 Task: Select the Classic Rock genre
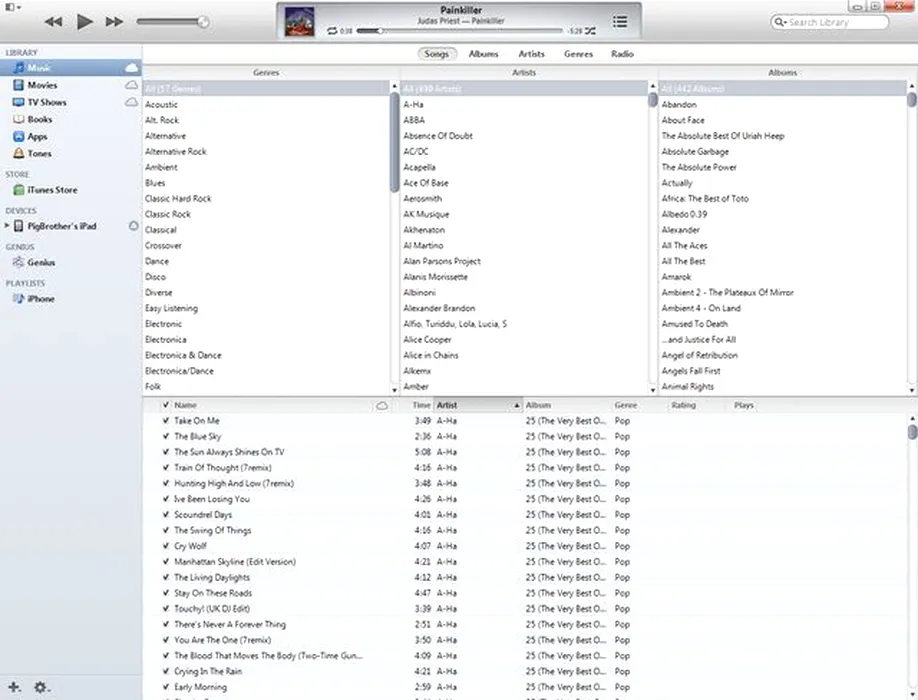point(168,214)
